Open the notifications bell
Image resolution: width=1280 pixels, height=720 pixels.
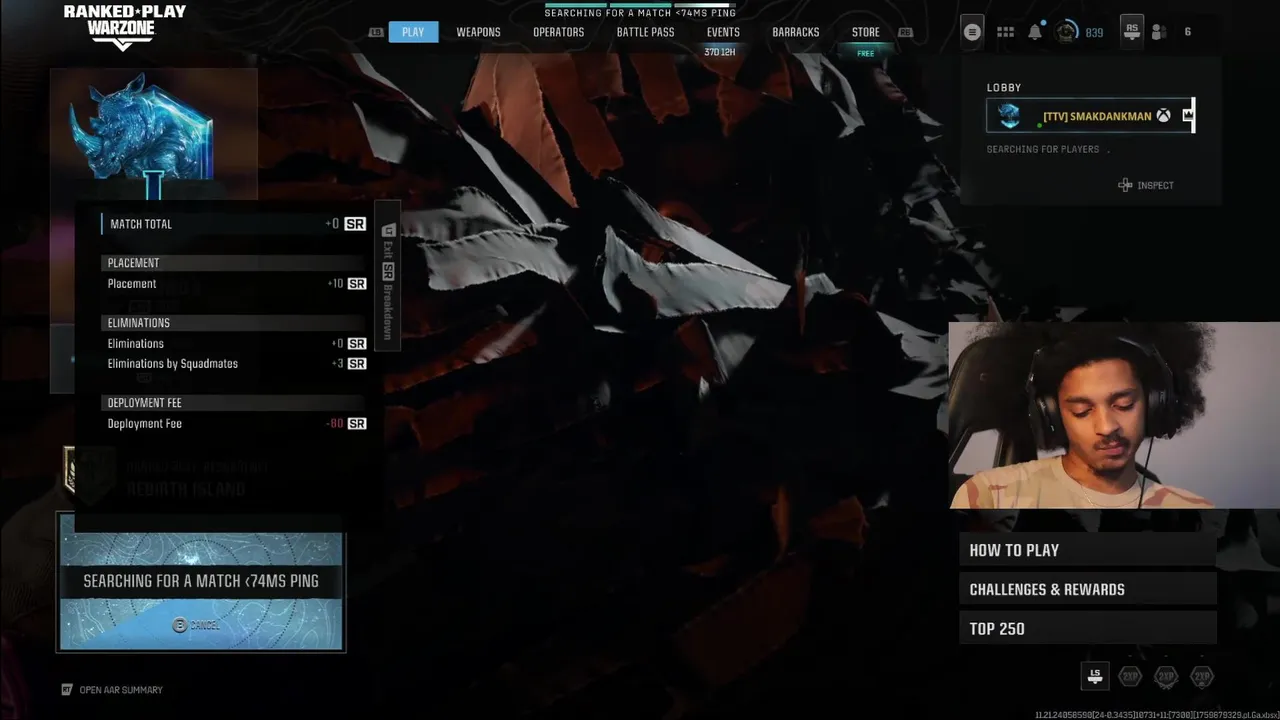(1035, 32)
